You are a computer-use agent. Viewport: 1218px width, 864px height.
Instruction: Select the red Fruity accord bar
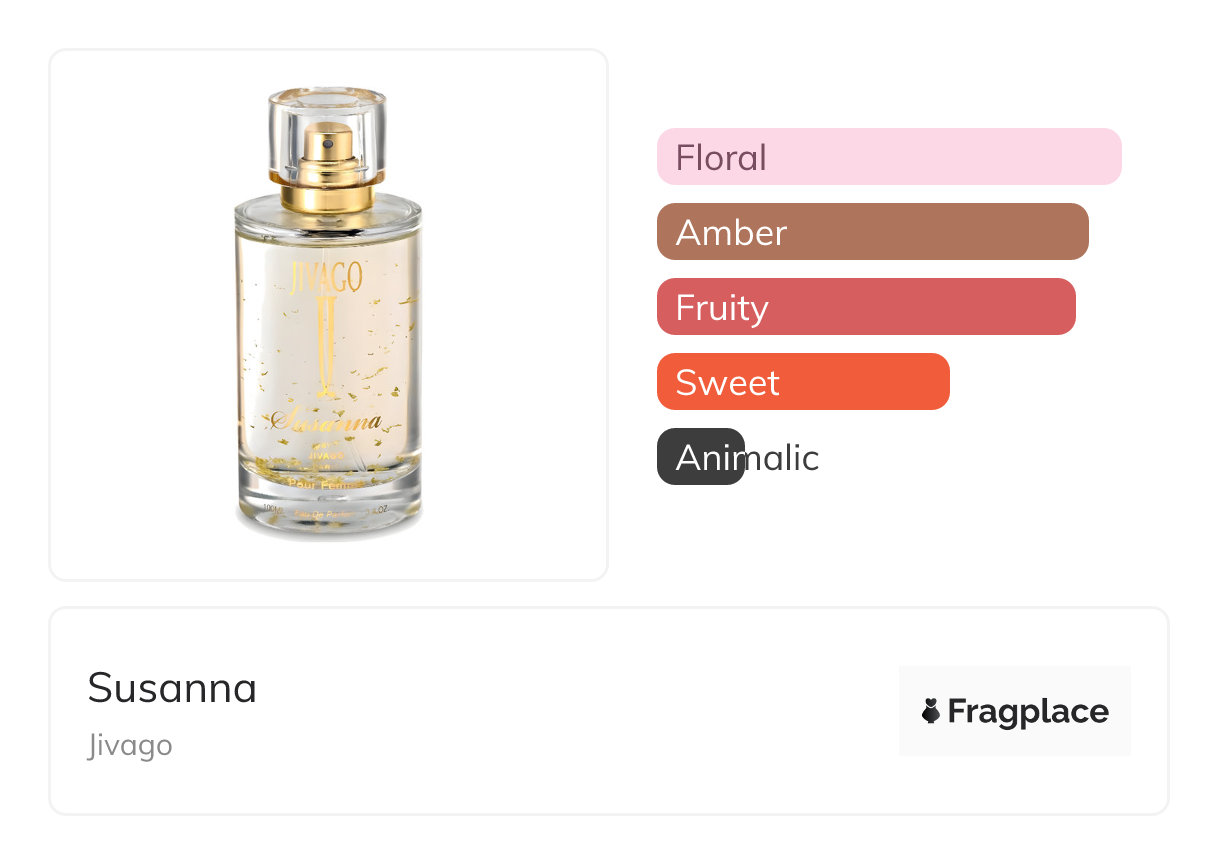(866, 307)
